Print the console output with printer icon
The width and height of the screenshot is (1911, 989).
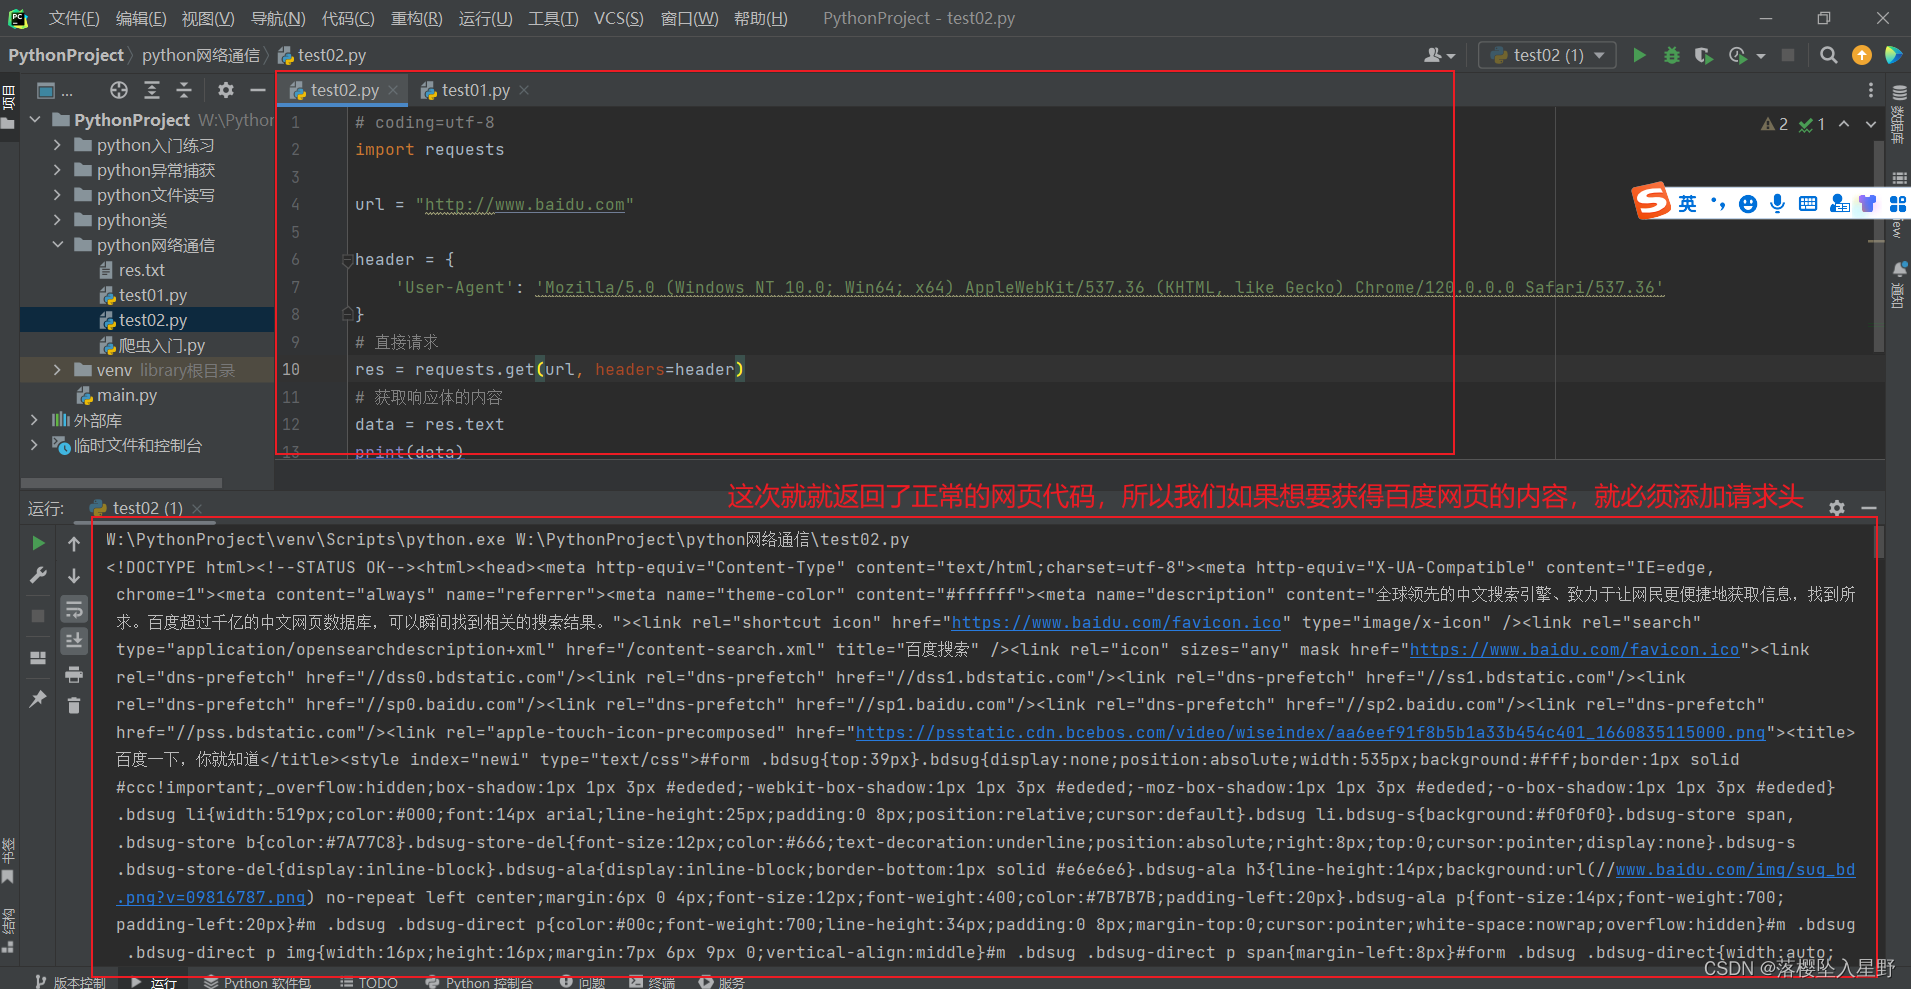click(74, 674)
